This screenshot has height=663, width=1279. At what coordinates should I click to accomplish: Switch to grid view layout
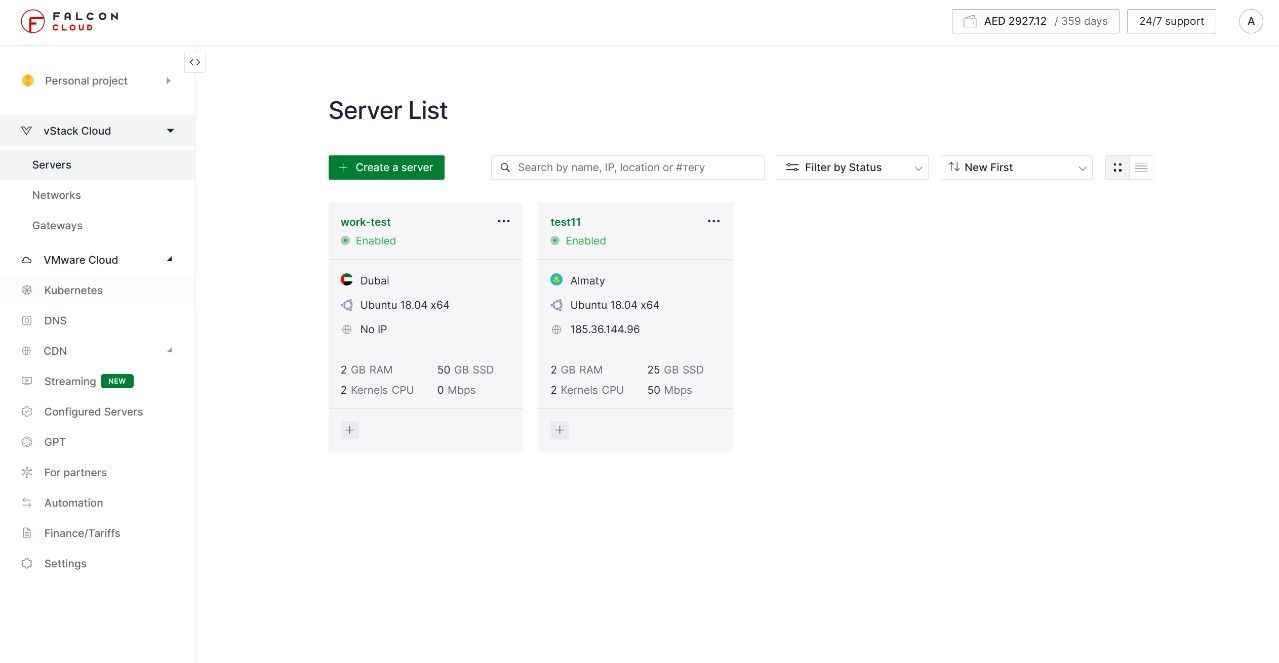[x=1117, y=168]
